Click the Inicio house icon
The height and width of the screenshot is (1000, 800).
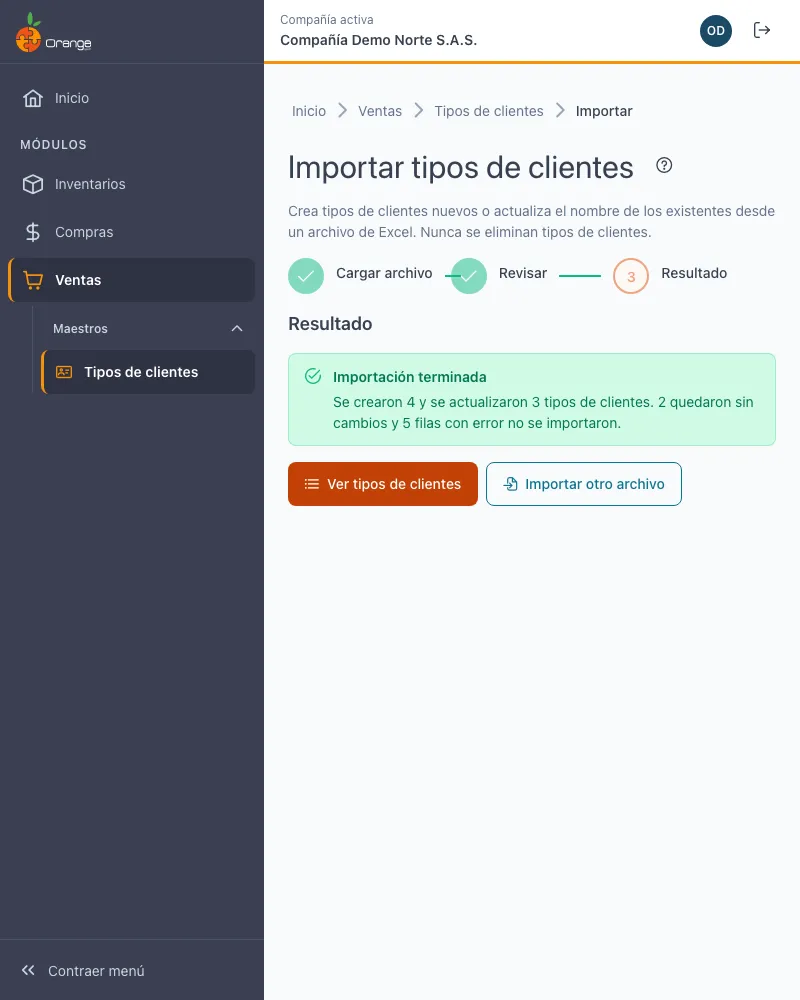click(x=33, y=98)
